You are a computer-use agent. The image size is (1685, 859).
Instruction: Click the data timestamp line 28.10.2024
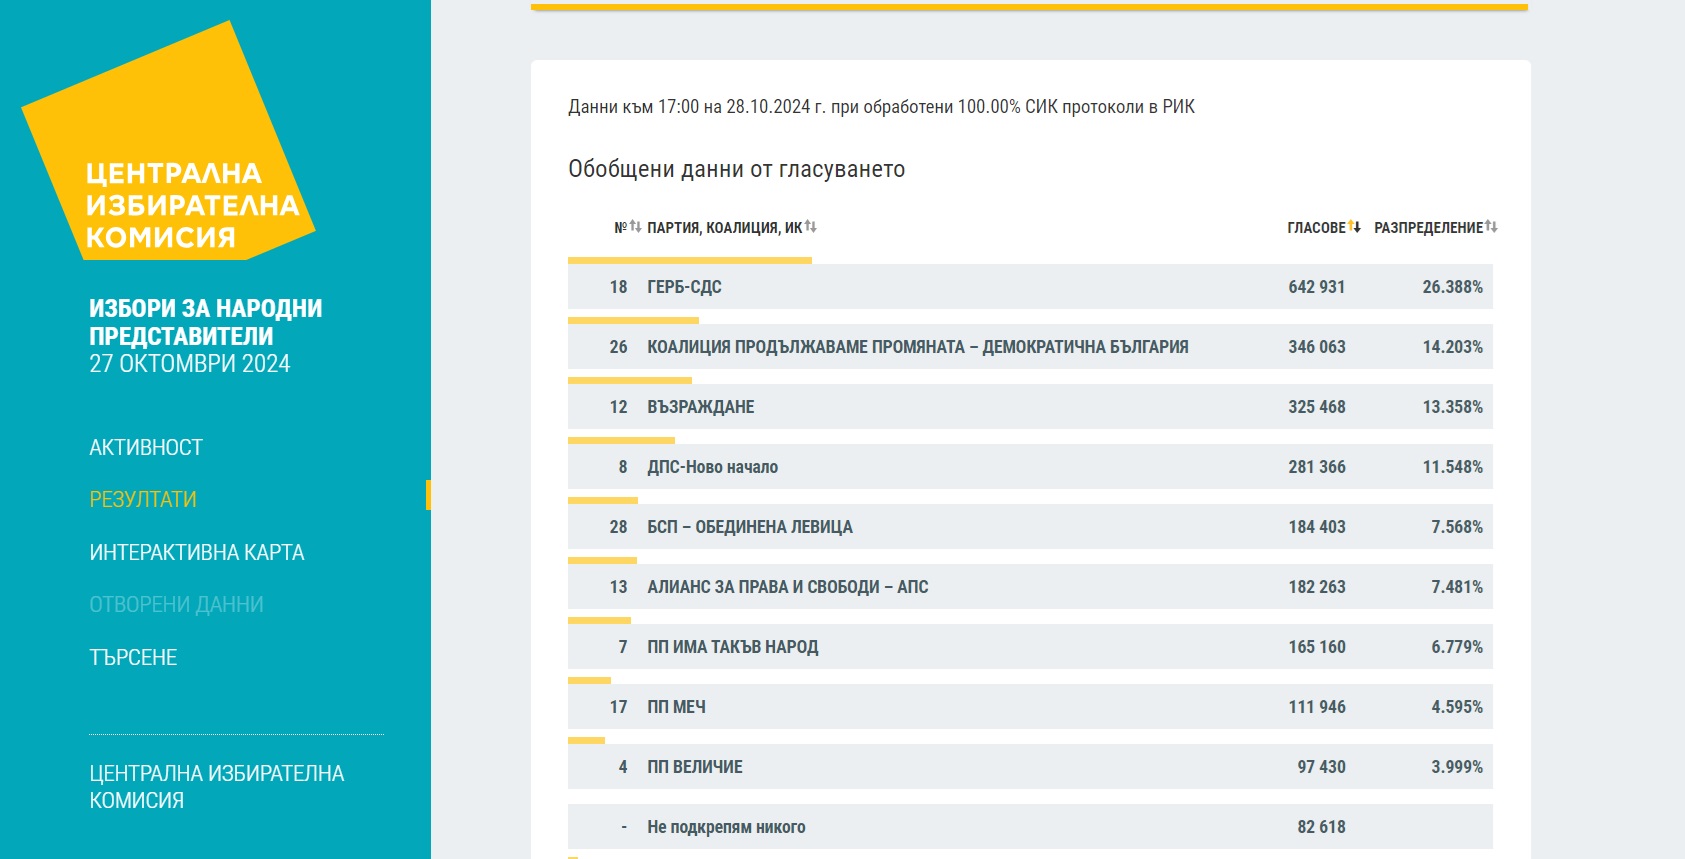[x=881, y=107]
